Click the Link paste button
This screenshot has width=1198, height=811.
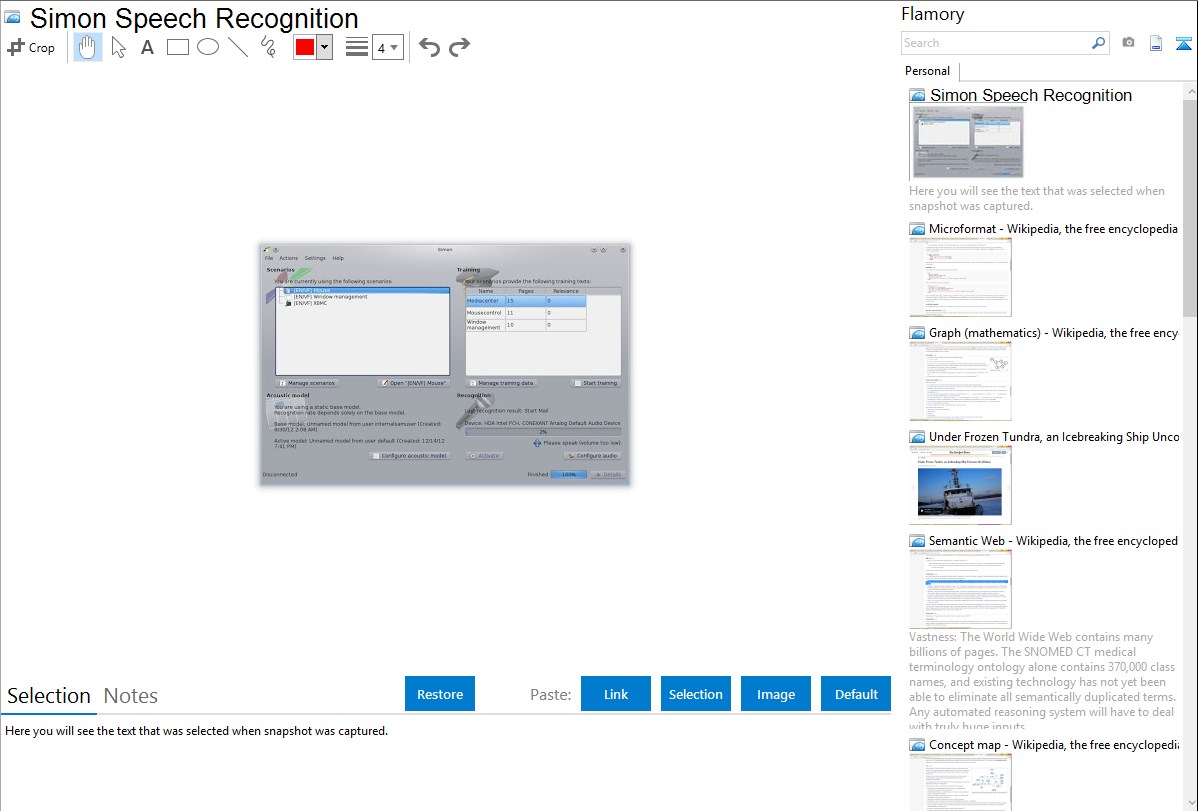616,694
